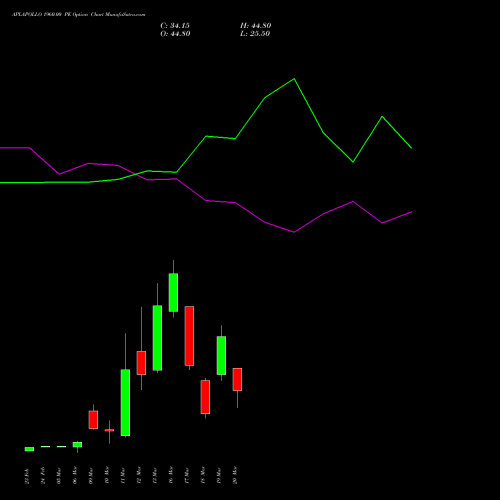Click the 17 Mar date label
Image resolution: width=500 pixels, height=500 pixels.
tap(187, 476)
